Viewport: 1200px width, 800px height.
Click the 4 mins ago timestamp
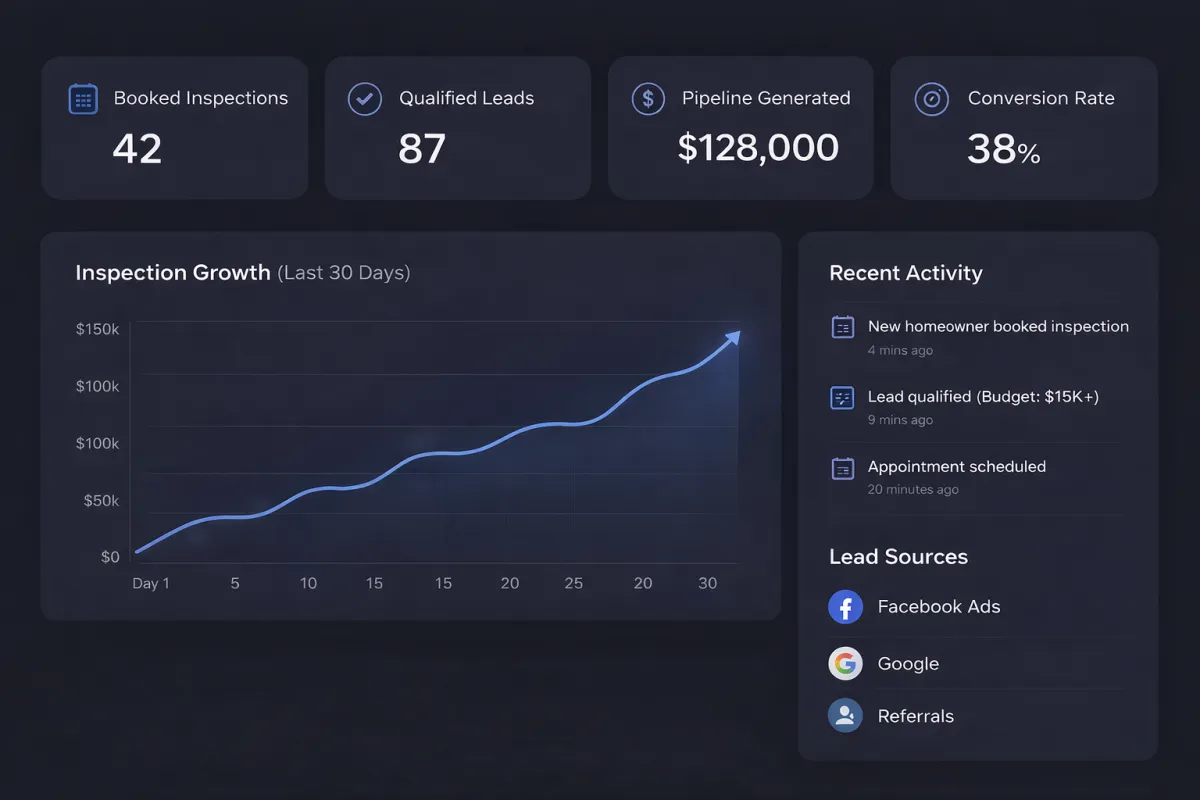click(900, 351)
